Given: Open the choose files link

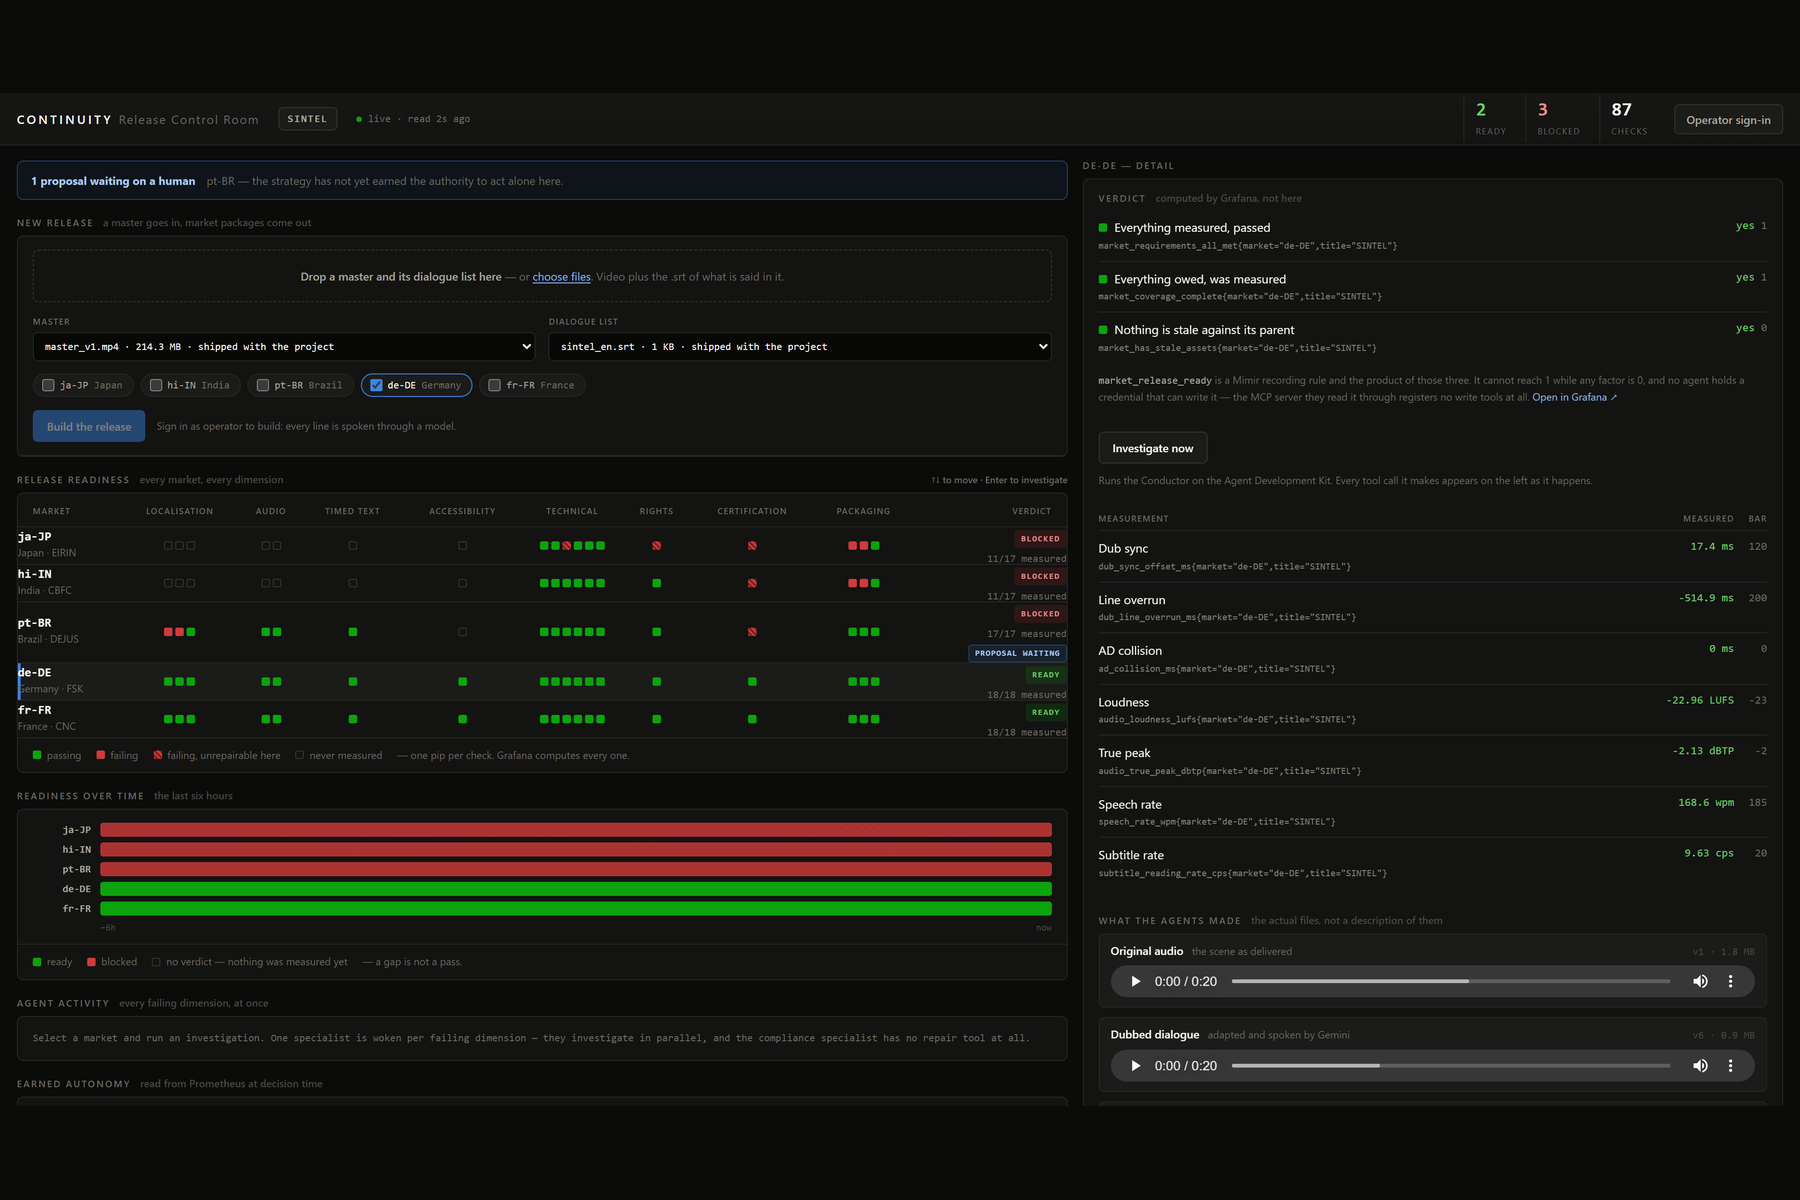Looking at the screenshot, I should click(x=561, y=277).
